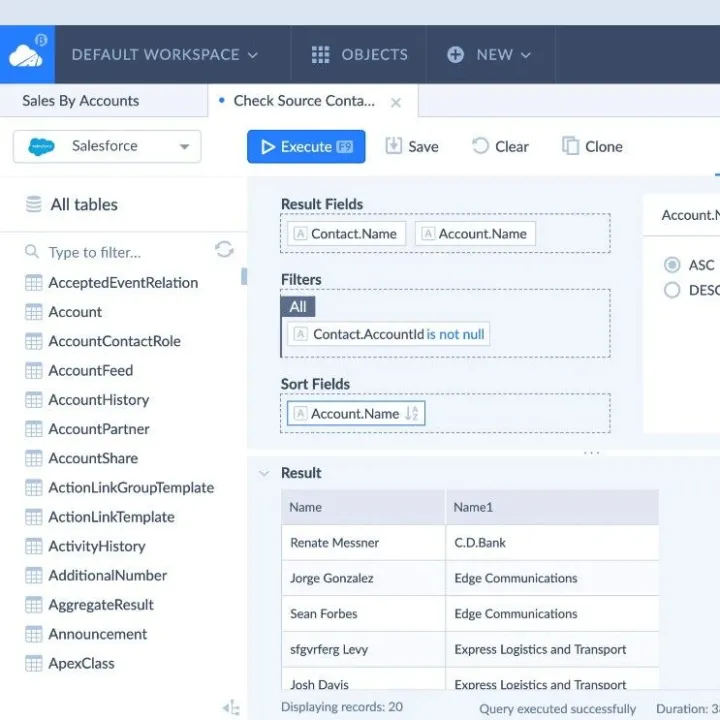Select the AcceptedEventRelation table
Viewport: 720px width, 720px height.
click(x=123, y=283)
